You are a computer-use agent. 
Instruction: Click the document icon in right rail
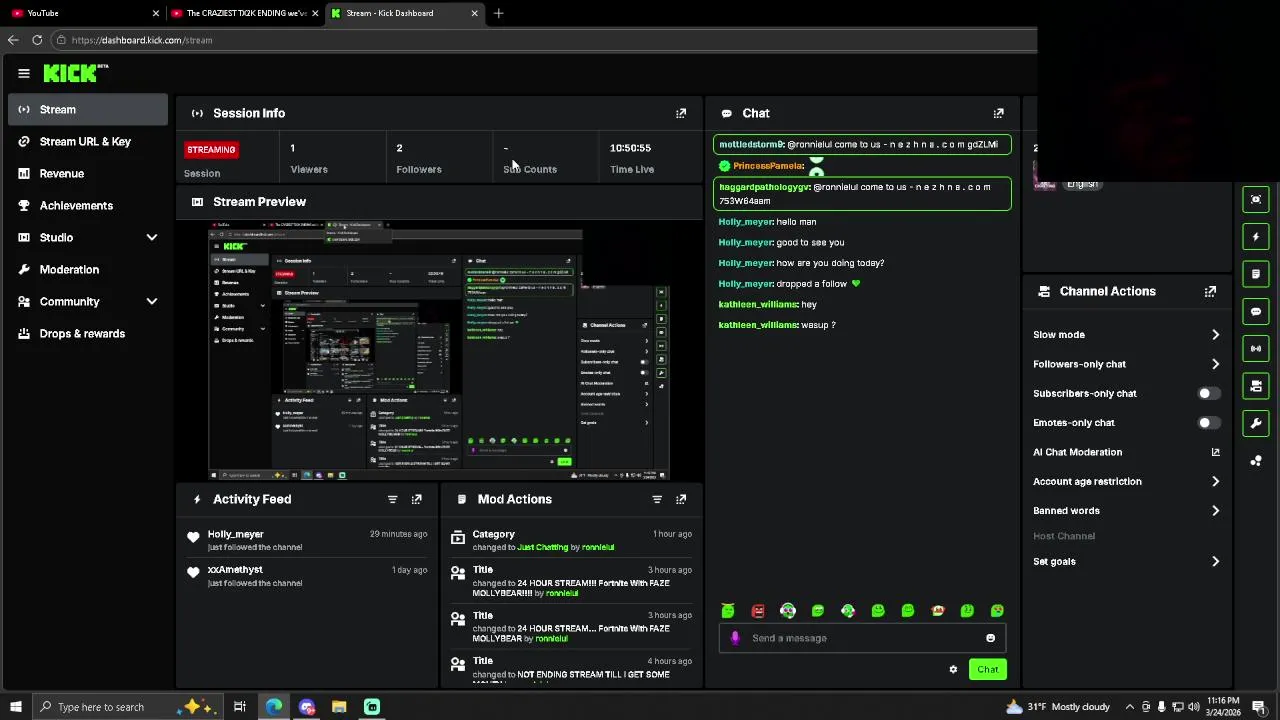coord(1256,274)
